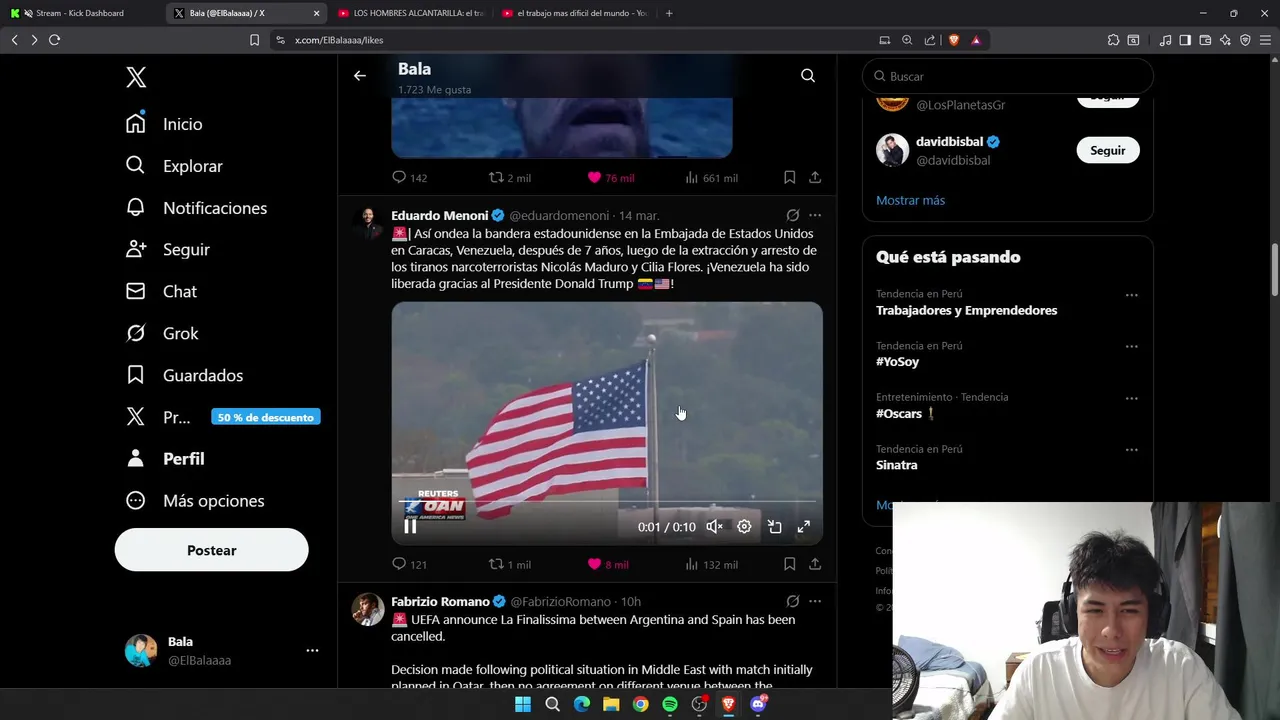This screenshot has height=720, width=1280.
Task: Open account menu dots next to Bala
Action: coord(312,650)
